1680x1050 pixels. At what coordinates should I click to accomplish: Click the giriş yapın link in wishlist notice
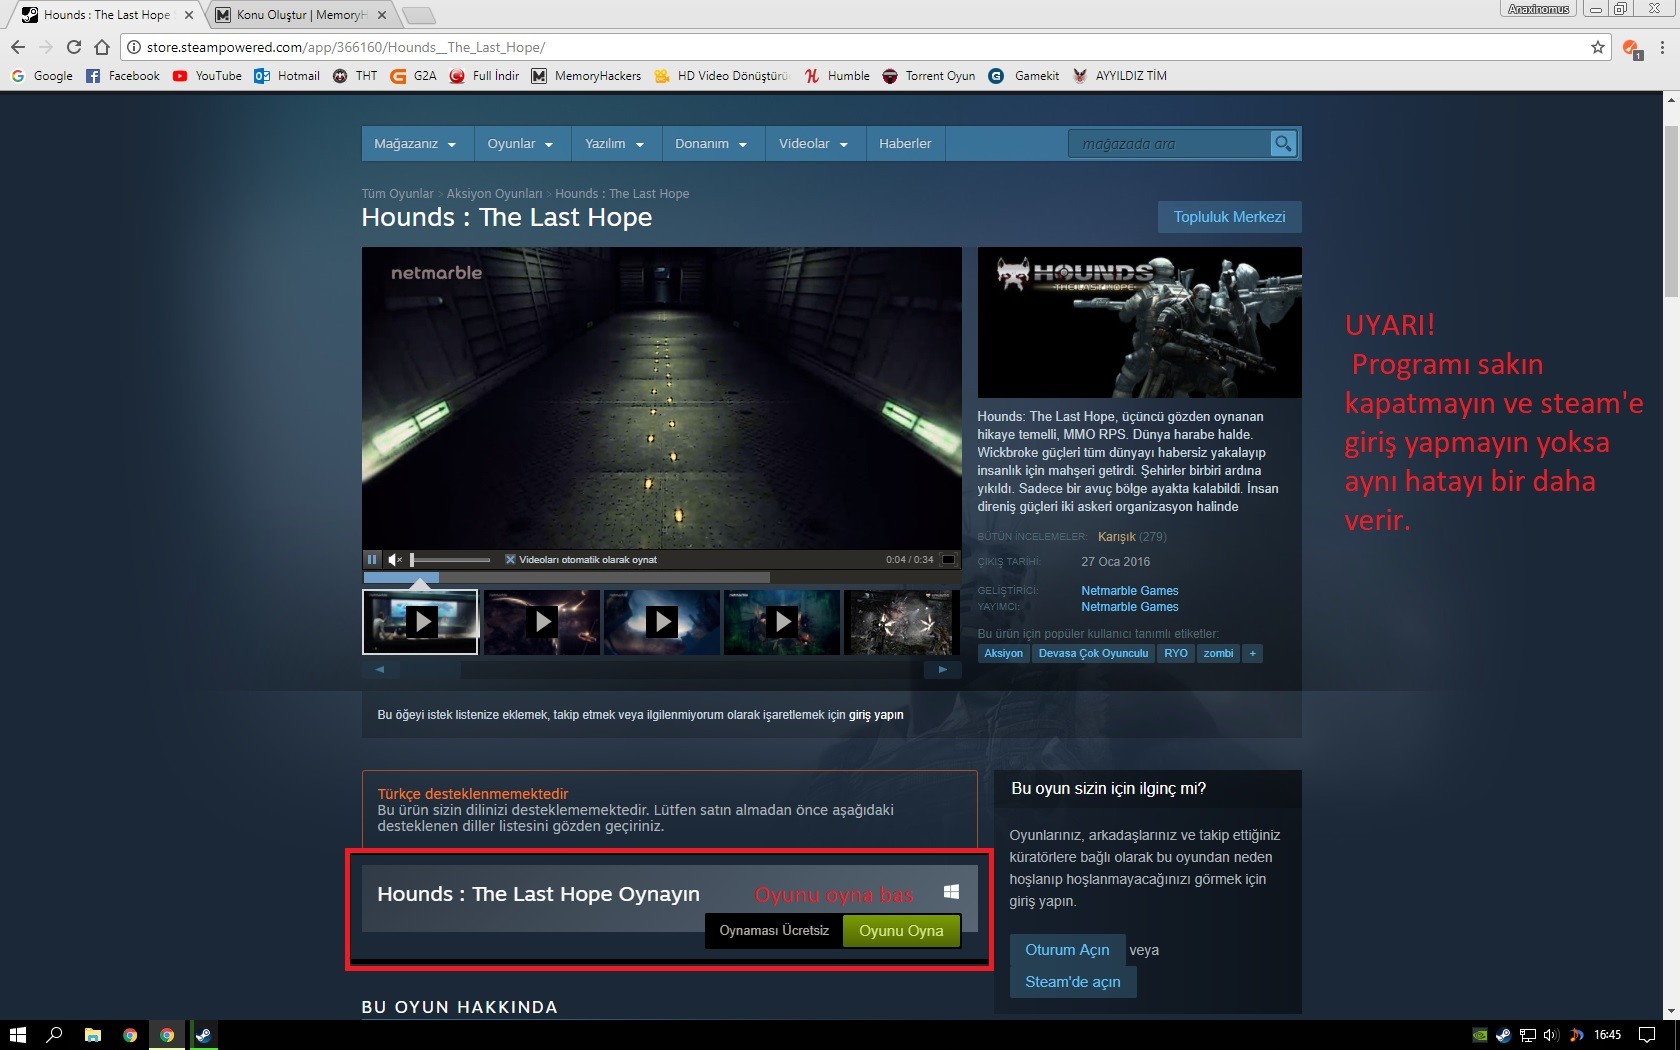pyautogui.click(x=876, y=715)
